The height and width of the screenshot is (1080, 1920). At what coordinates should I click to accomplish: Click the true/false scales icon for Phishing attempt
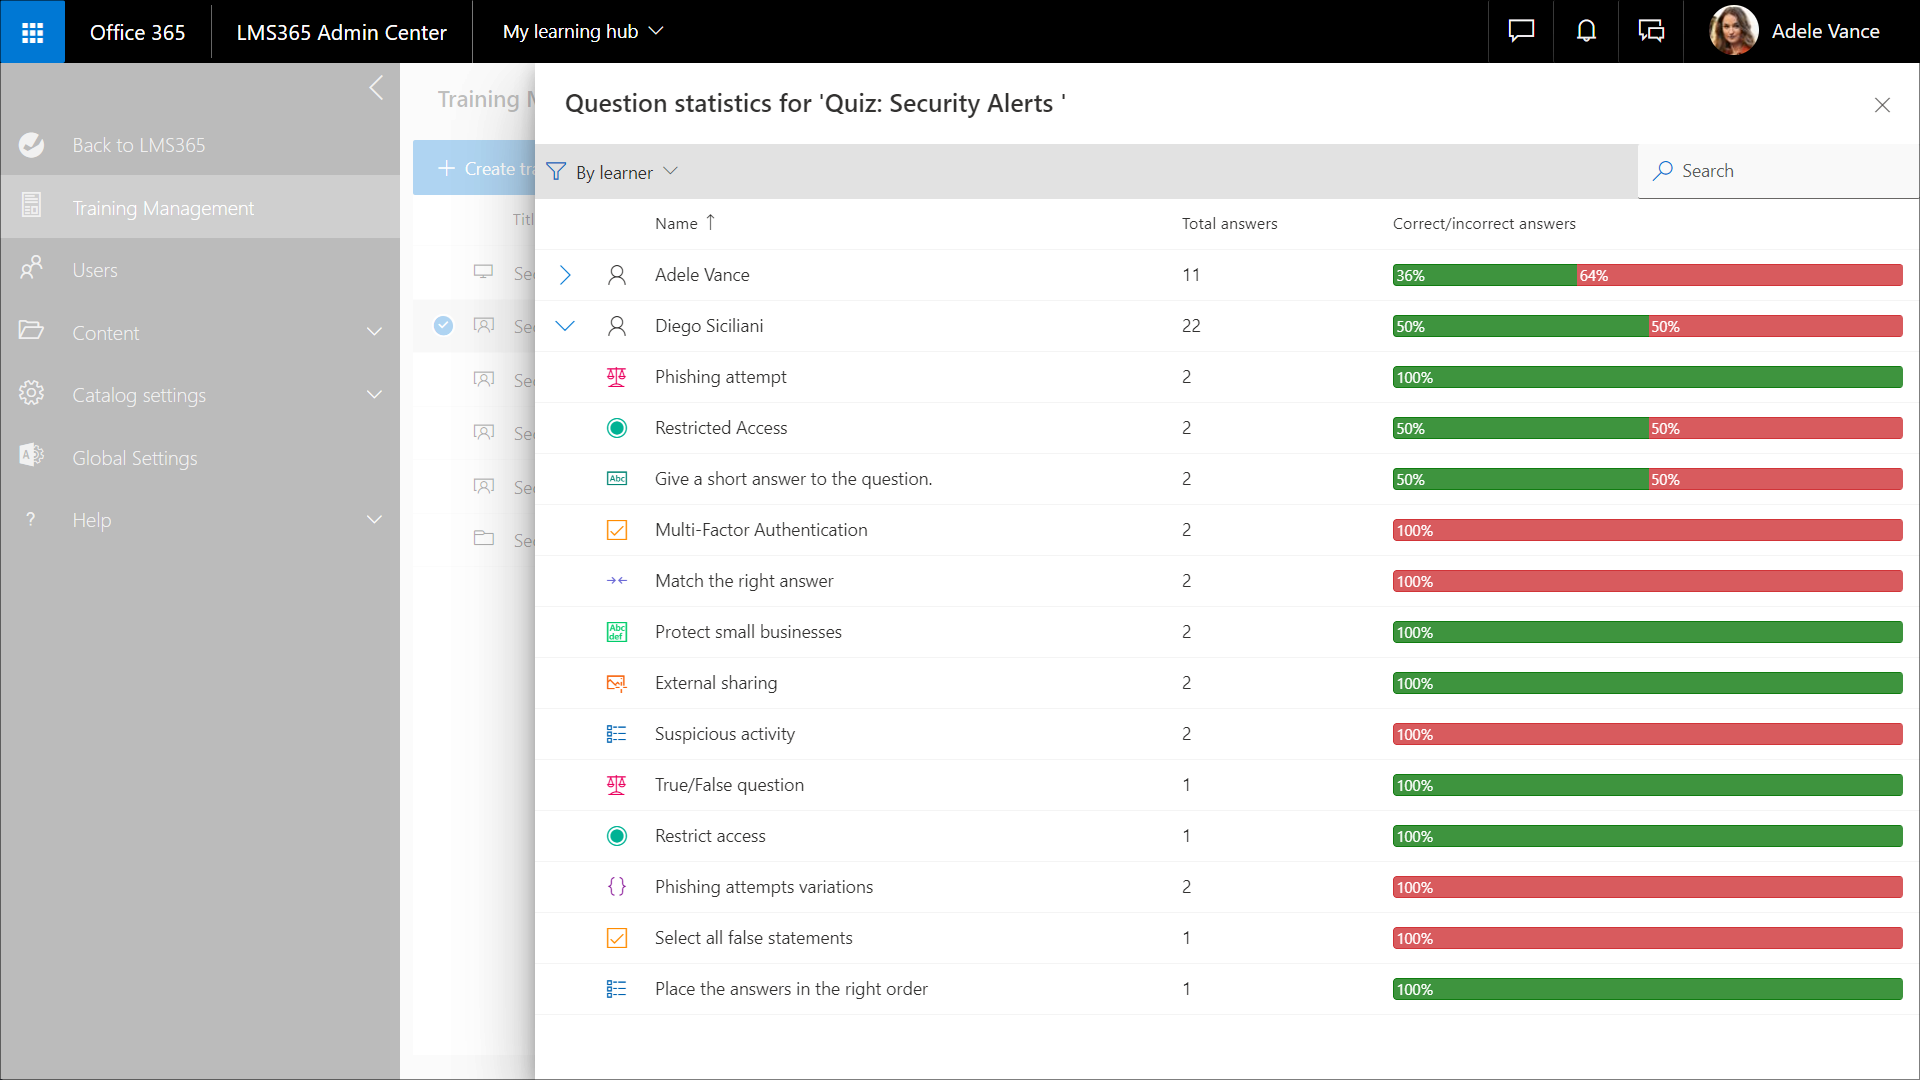coord(617,377)
